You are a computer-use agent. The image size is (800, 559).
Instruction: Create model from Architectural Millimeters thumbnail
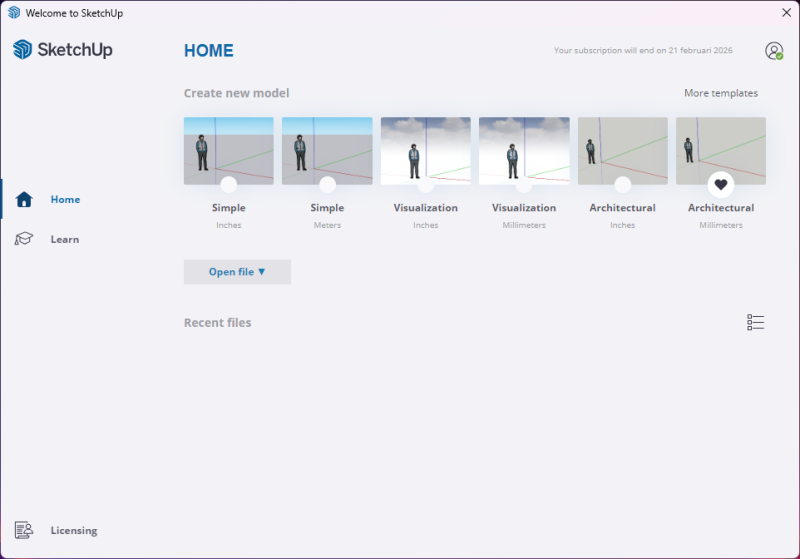click(721, 148)
